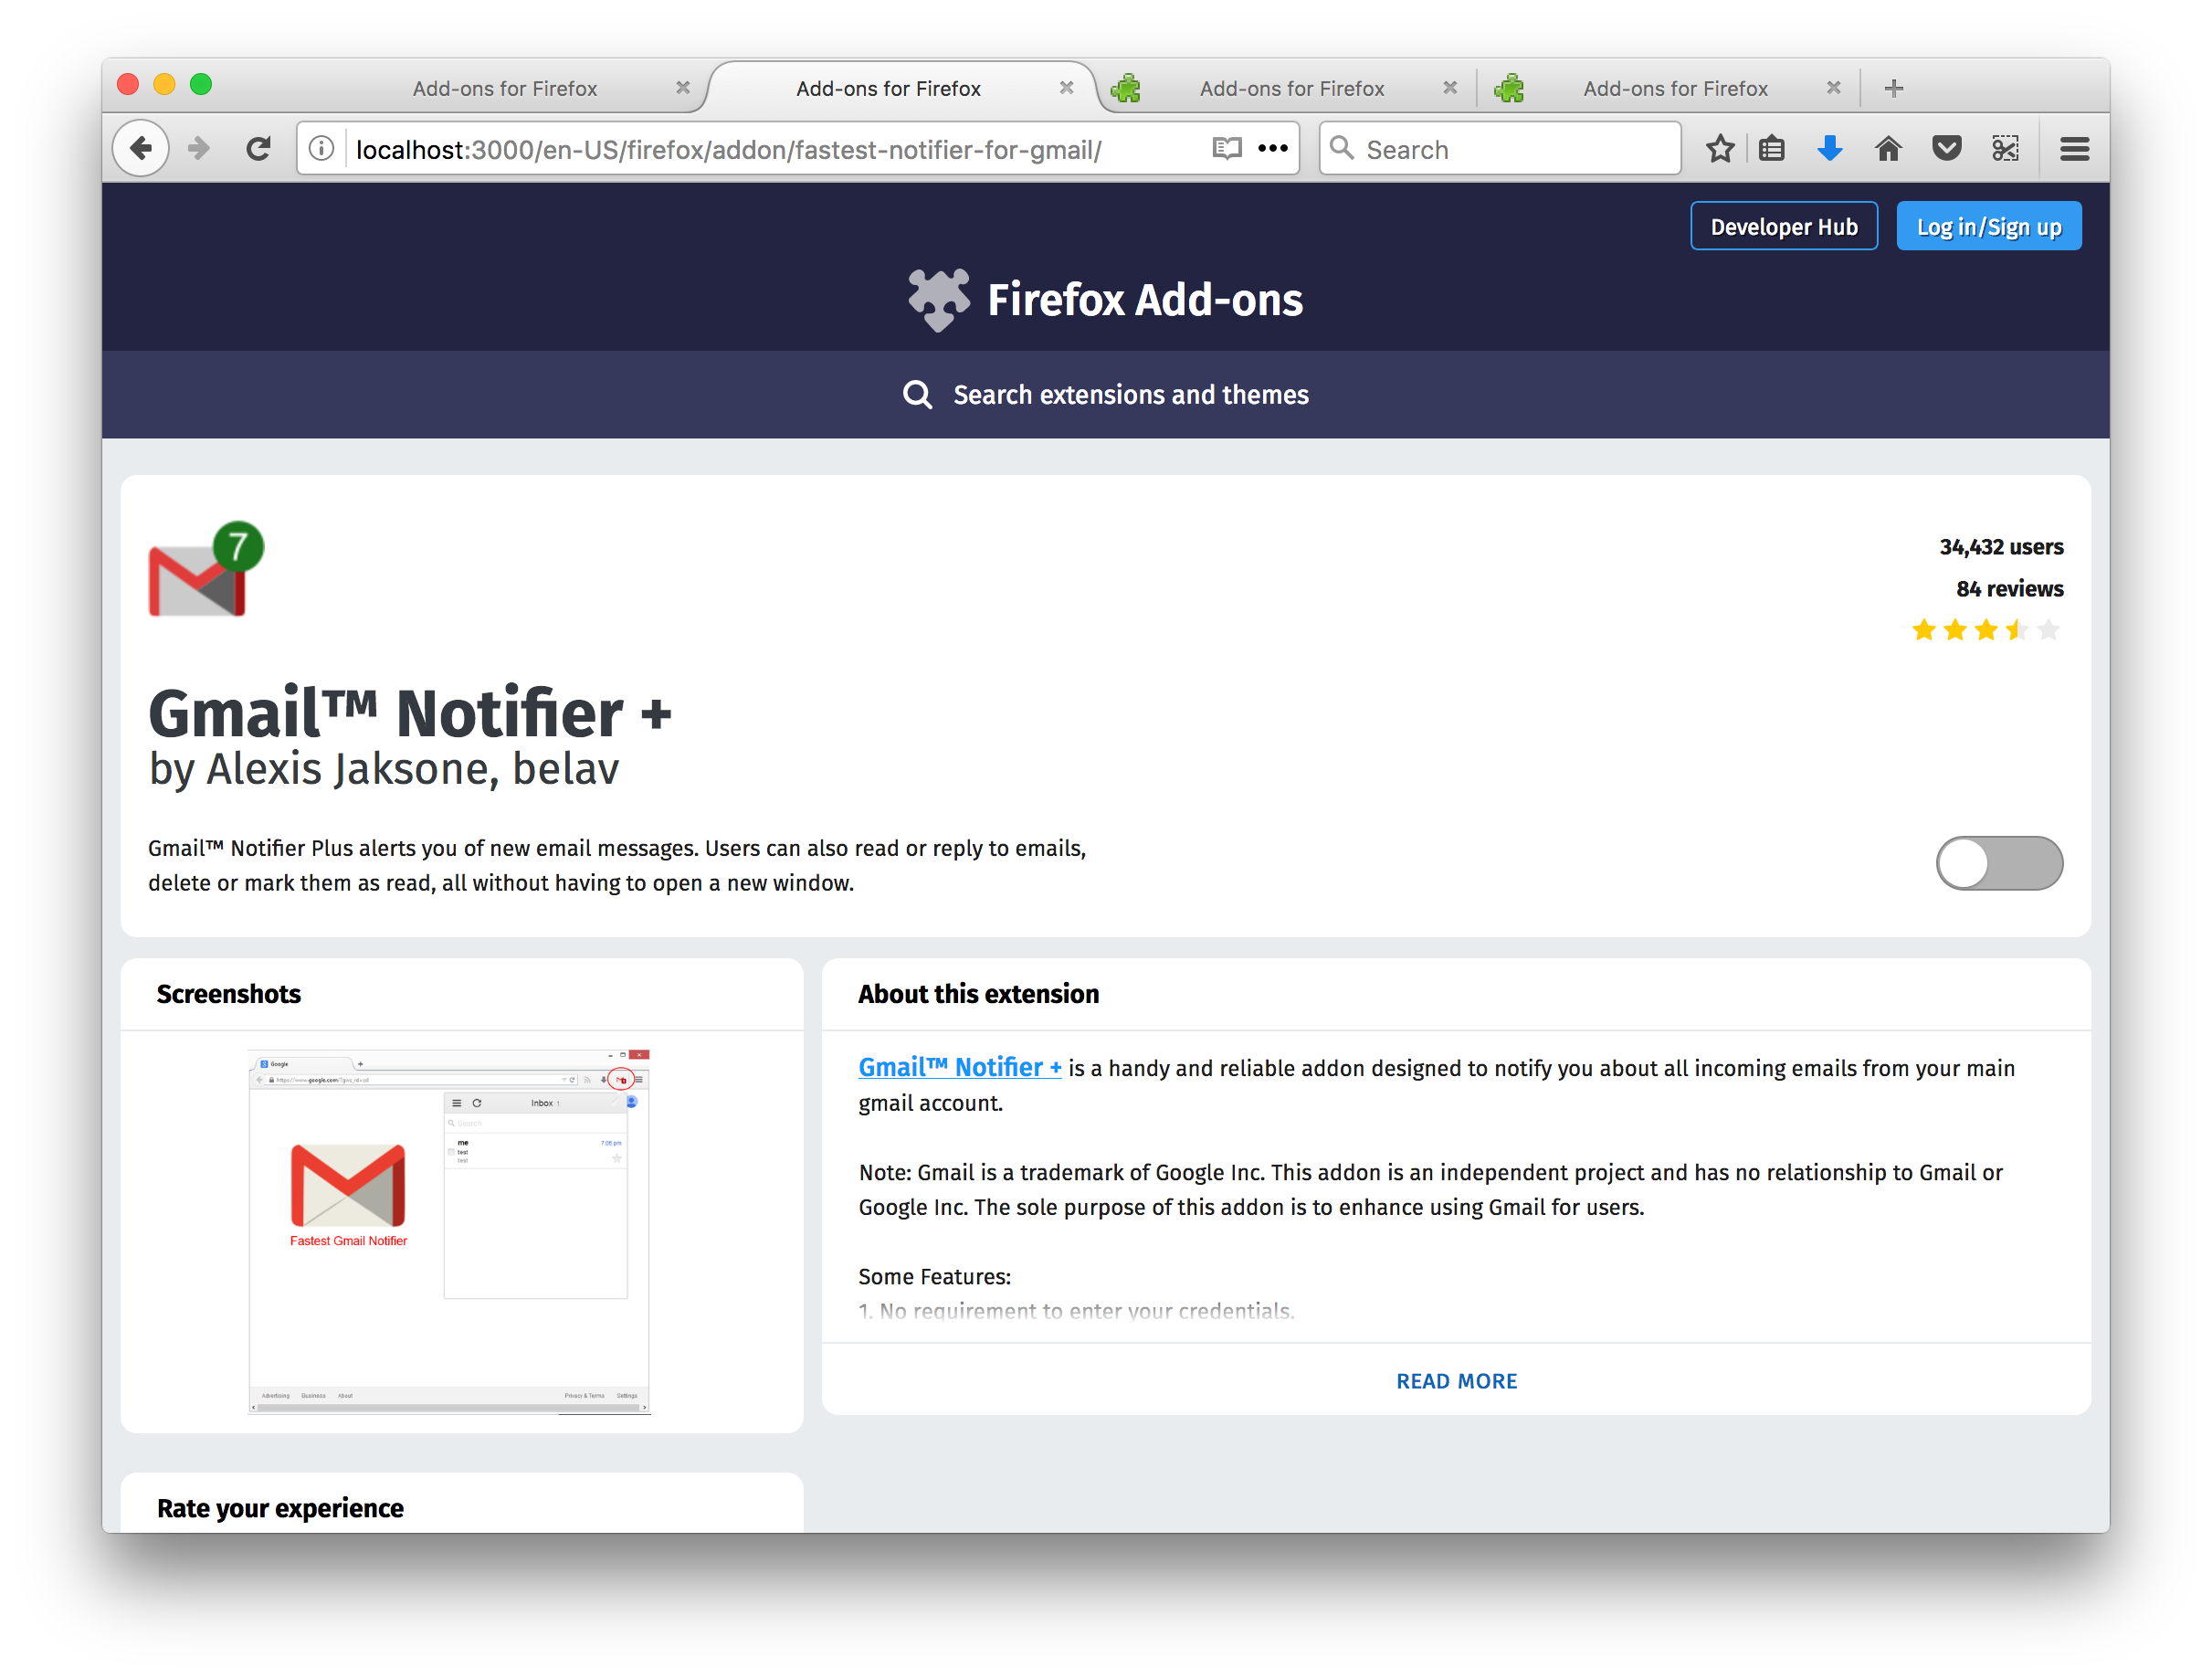2212x1679 pixels.
Task: Open a new tab with plus button
Action: 1893,88
